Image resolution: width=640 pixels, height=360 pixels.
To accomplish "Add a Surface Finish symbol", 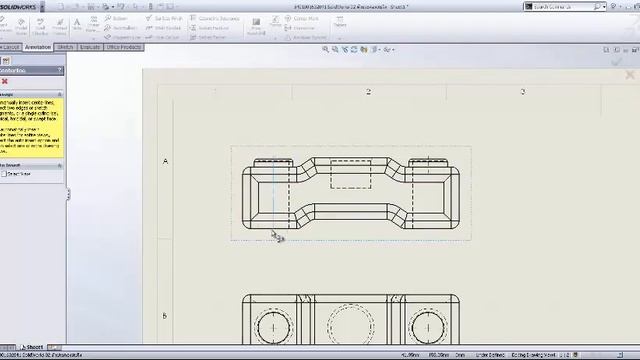I will pos(164,18).
